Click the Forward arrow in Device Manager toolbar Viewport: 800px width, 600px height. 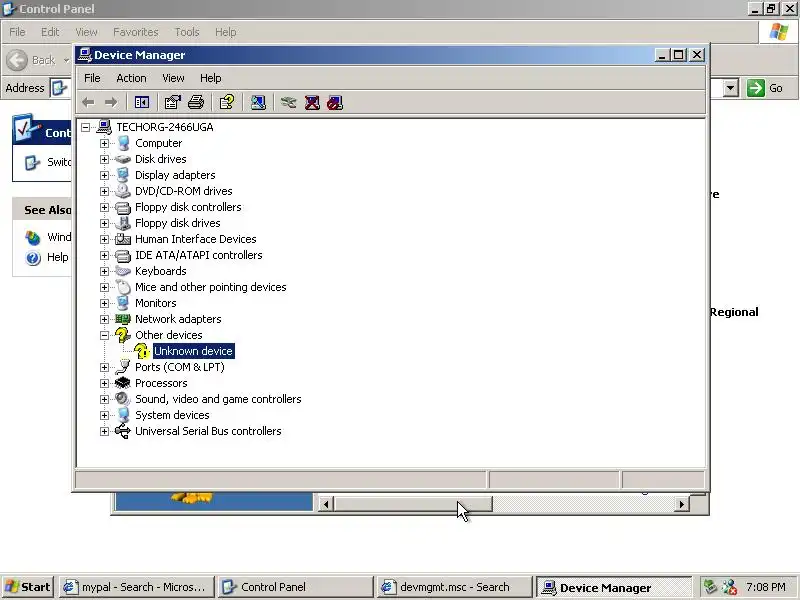pos(111,103)
